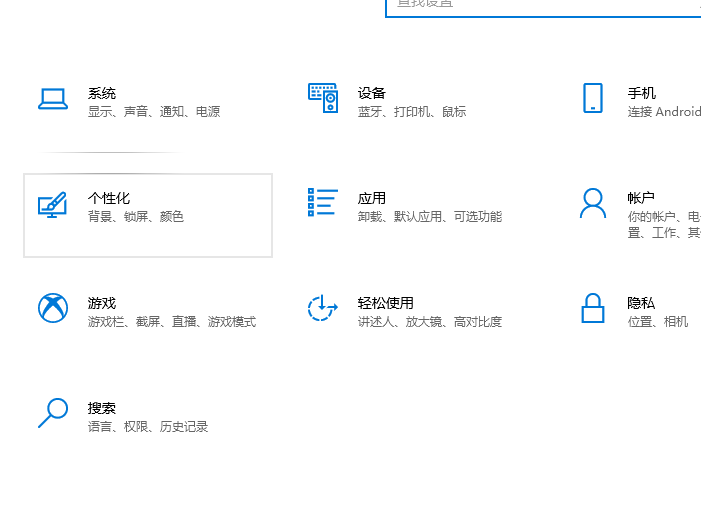Open the 游戏 settings heading
This screenshot has height=512, width=701.
(101, 303)
